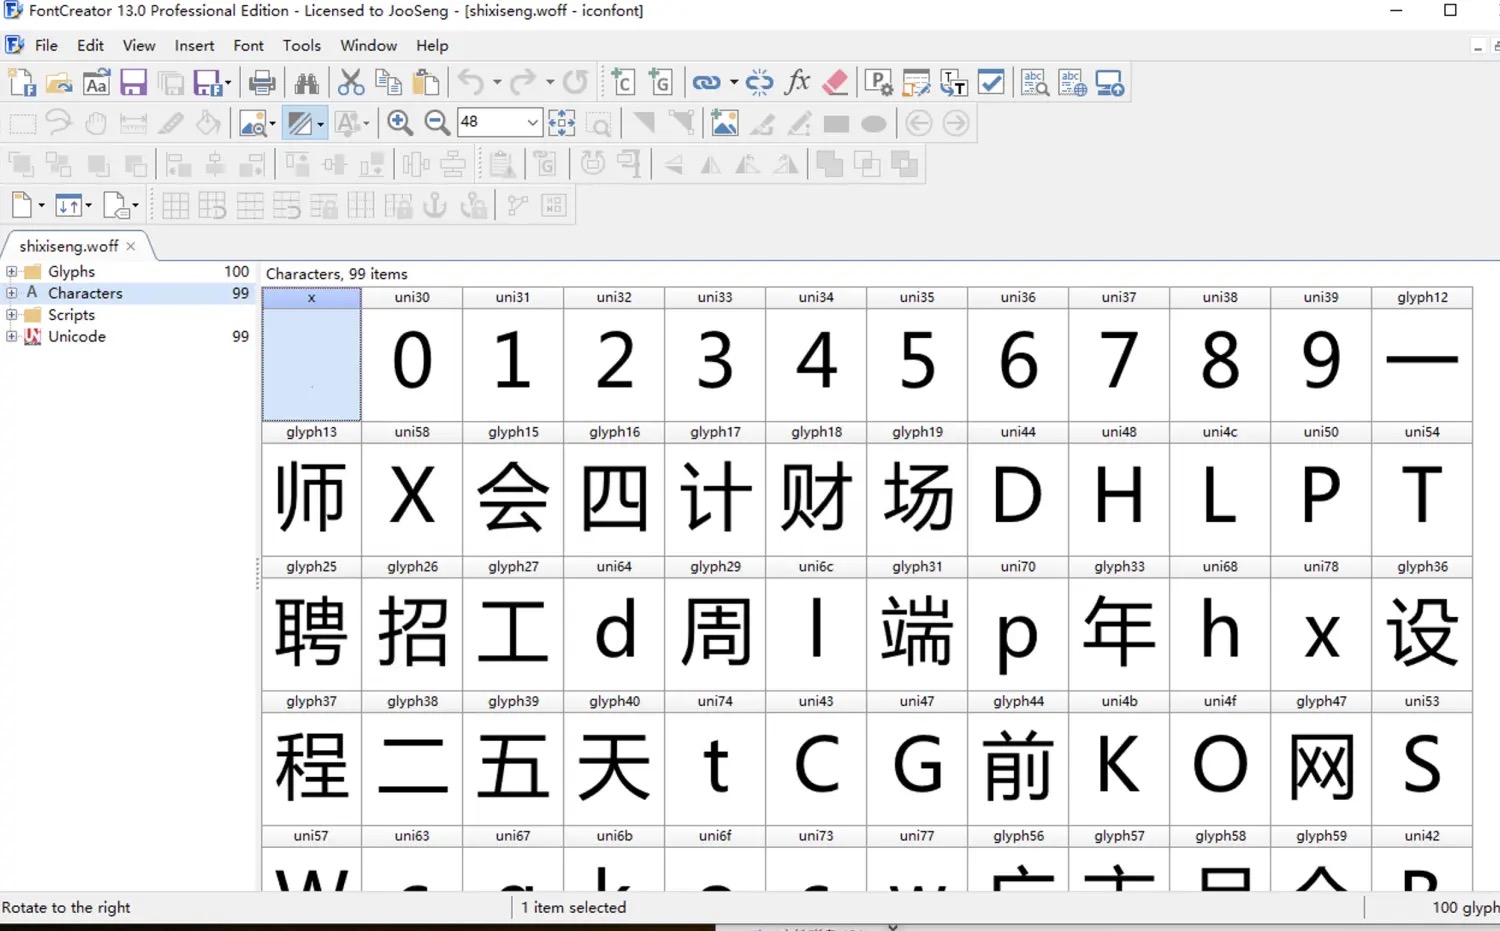Open the image preview toolbar dropdown
The width and height of the screenshot is (1500, 931).
tap(272, 124)
